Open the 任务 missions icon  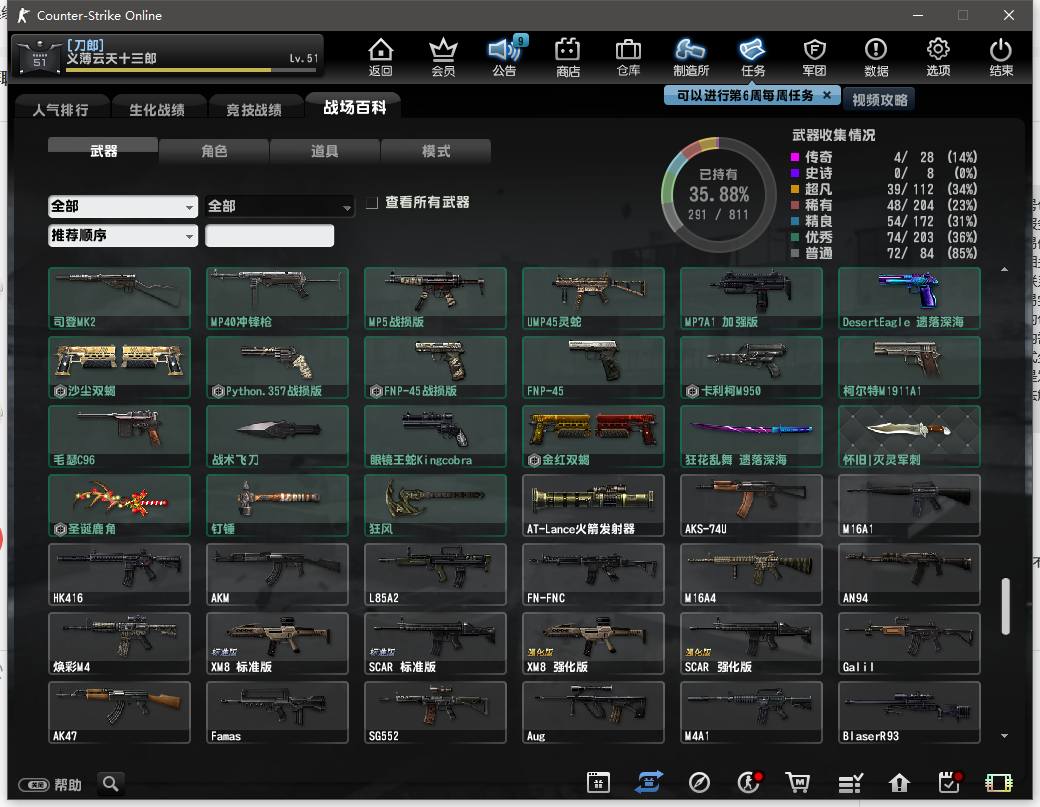tap(752, 57)
